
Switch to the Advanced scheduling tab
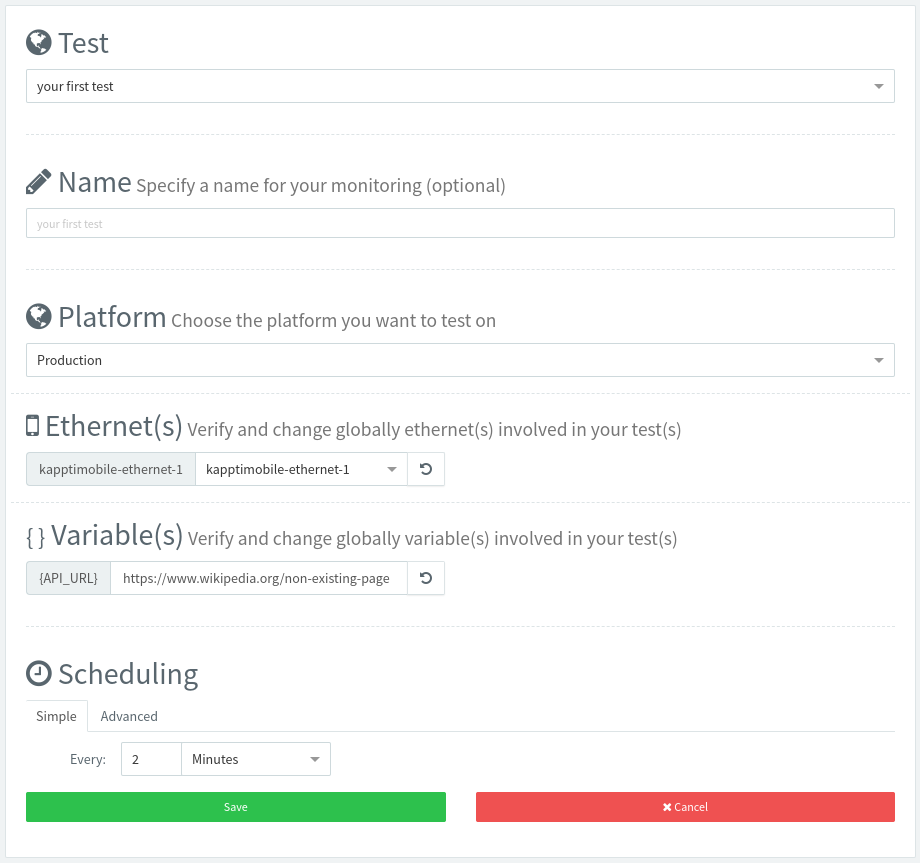pyautogui.click(x=129, y=716)
